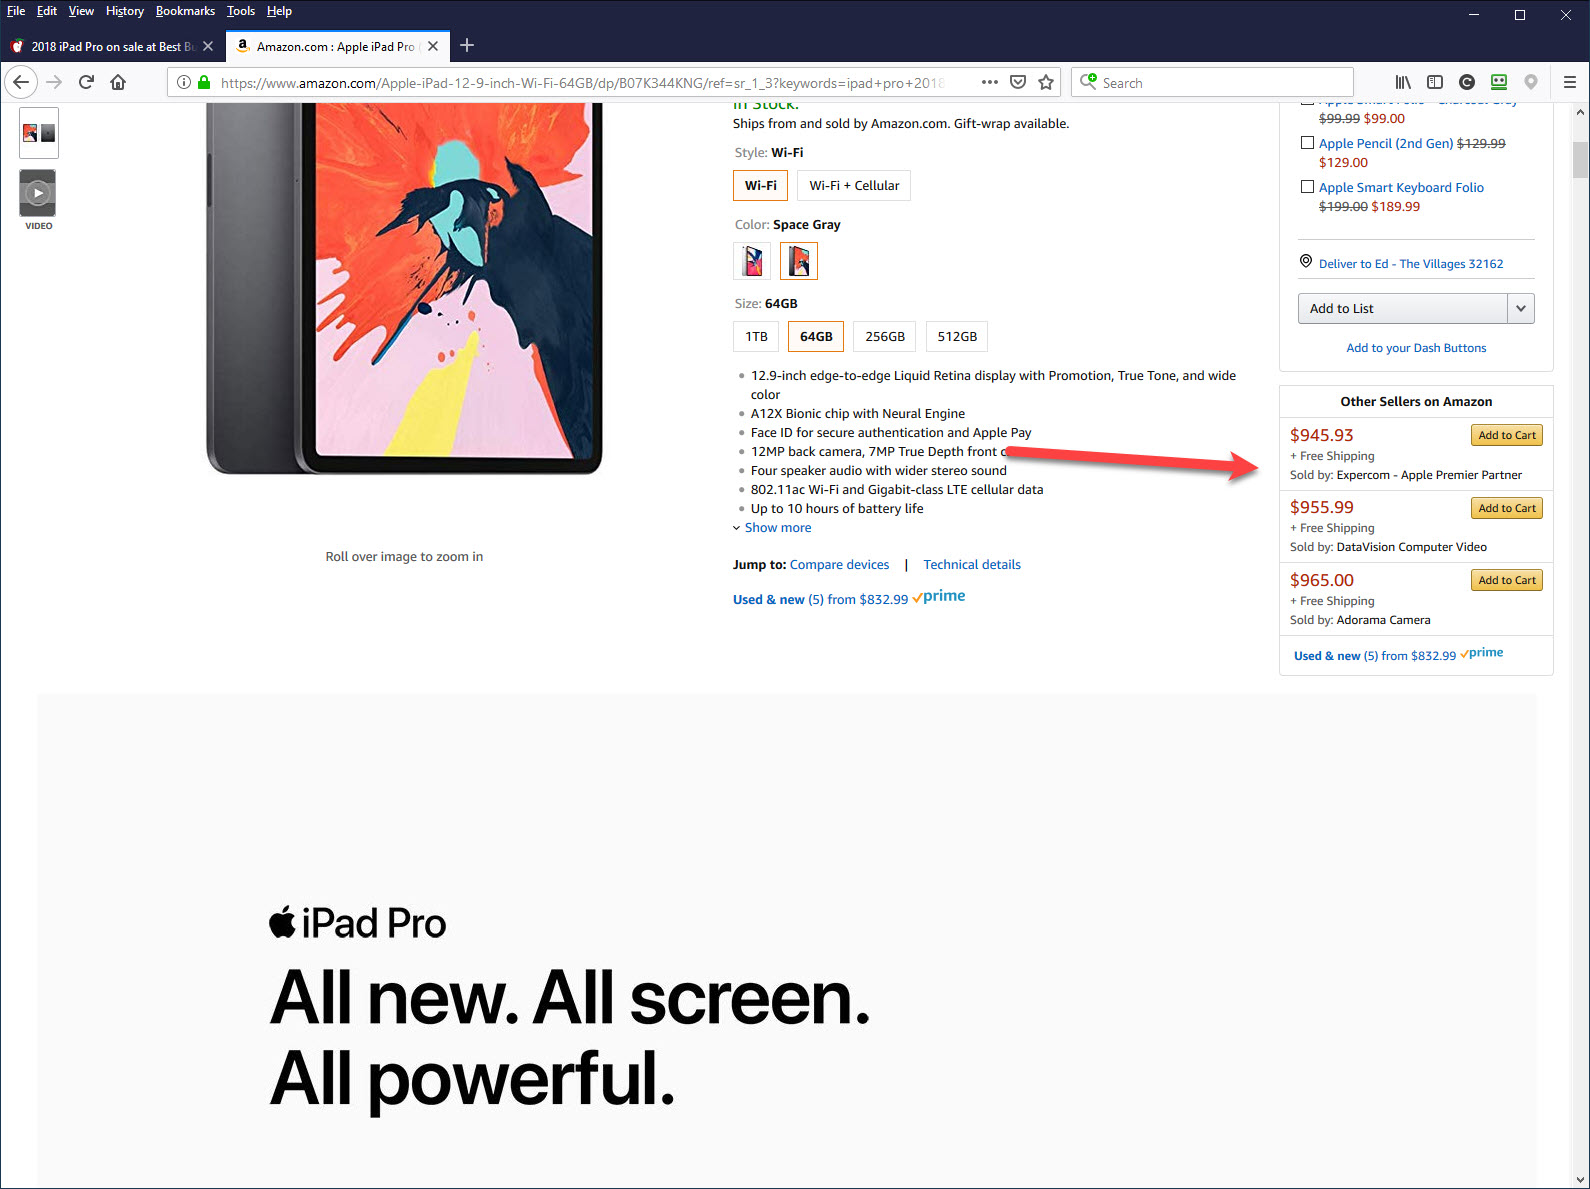The width and height of the screenshot is (1590, 1189).
Task: Choose the 1TB size option
Action: pos(756,336)
